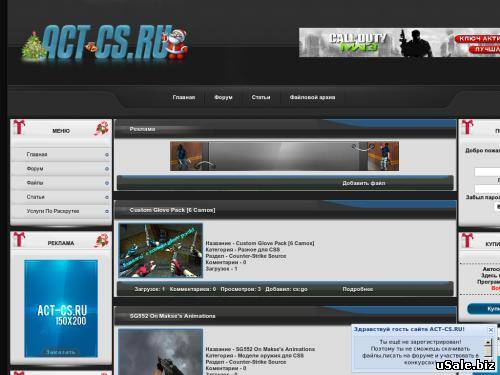
Task: Click the password input field
Action: coord(487,189)
